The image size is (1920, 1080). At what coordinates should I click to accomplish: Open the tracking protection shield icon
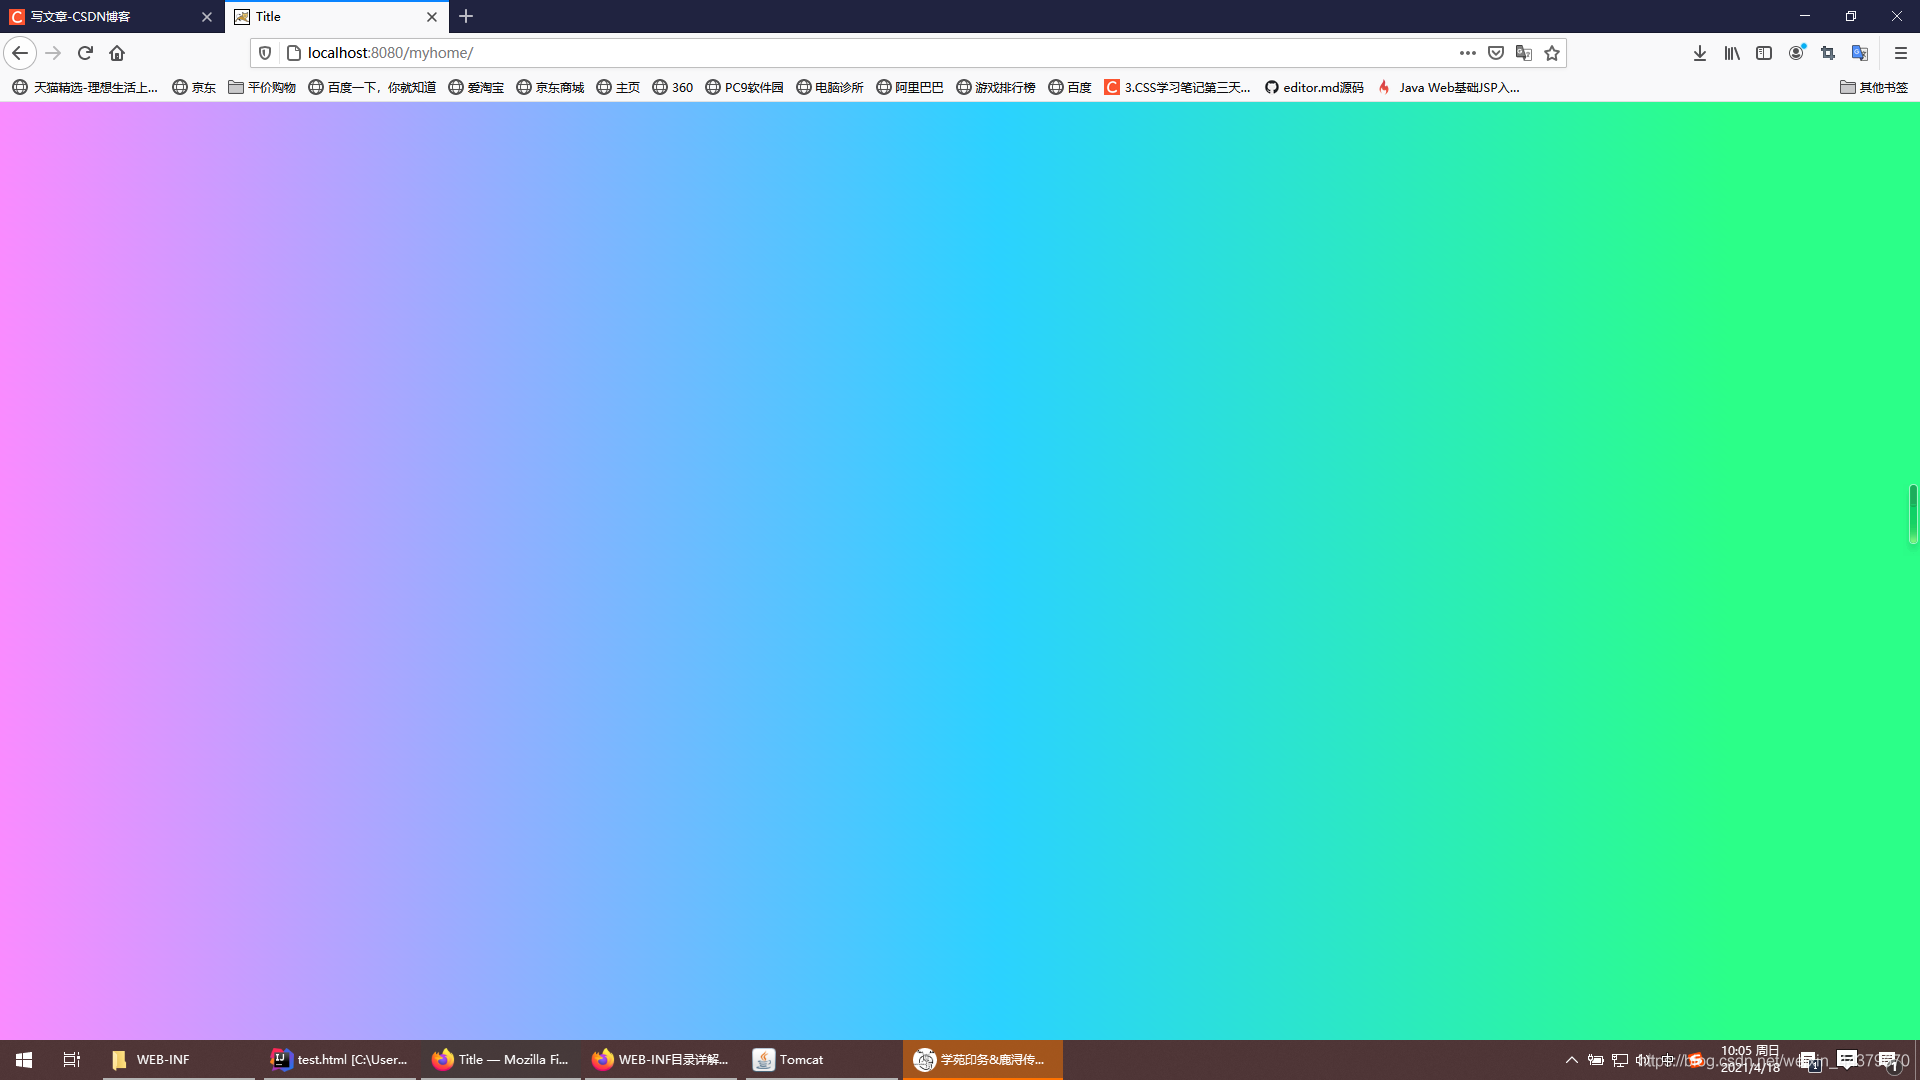pyautogui.click(x=265, y=53)
